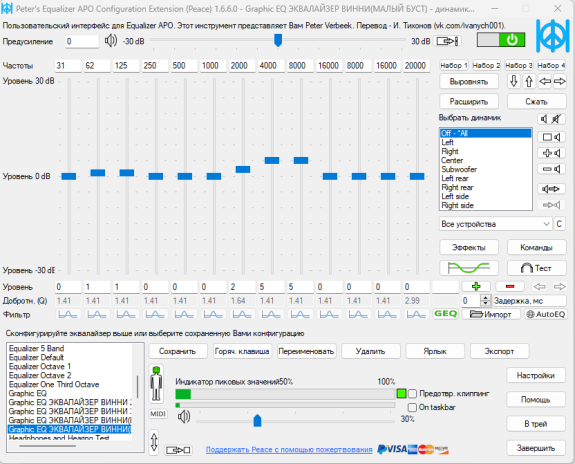Screen dimensions: 575x464
Task: Click the Расширить button
Action: click(469, 101)
